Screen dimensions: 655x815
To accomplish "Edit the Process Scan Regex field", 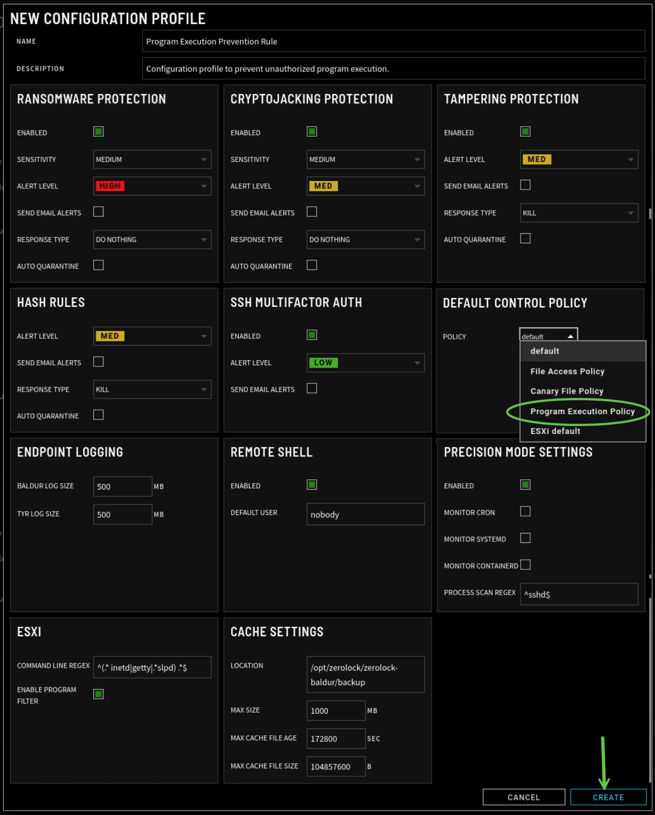I will tap(579, 594).
